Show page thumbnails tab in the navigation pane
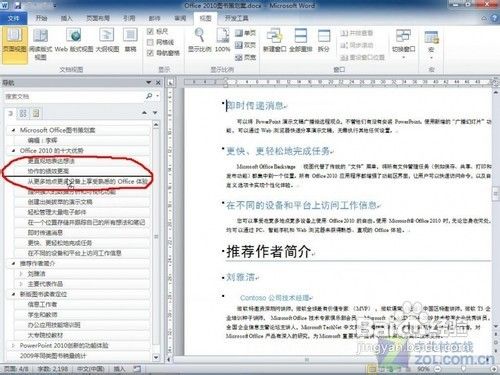Image resolution: width=500 pixels, height=375 pixels. coord(23,113)
